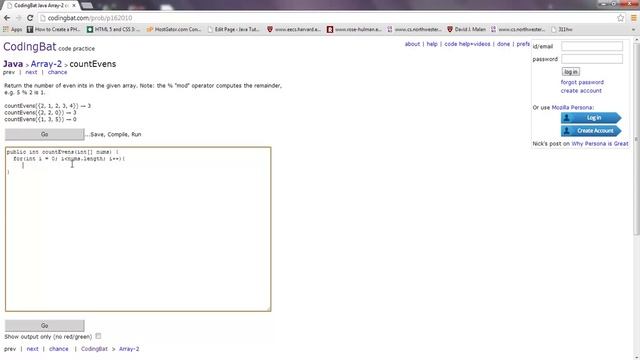Open the 'create account' link
This screenshot has height=360, width=640.
(x=581, y=91)
